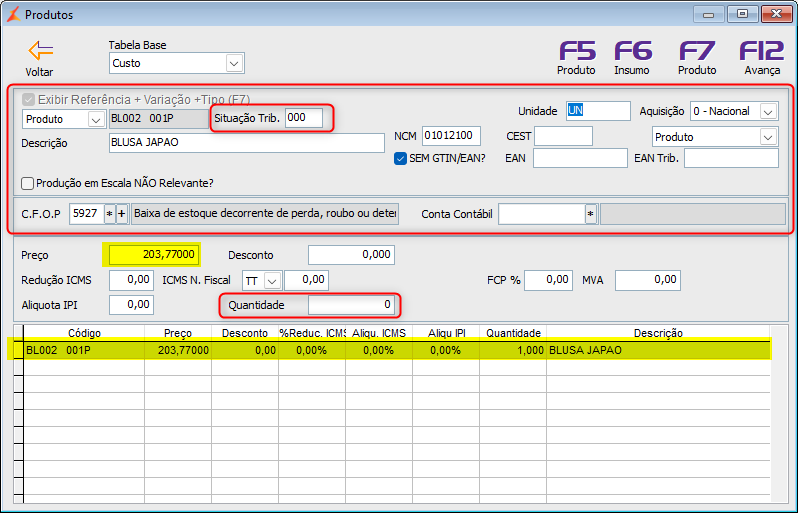
Task: Open Conta Contábil lookup asterisk button
Action: coord(590,214)
